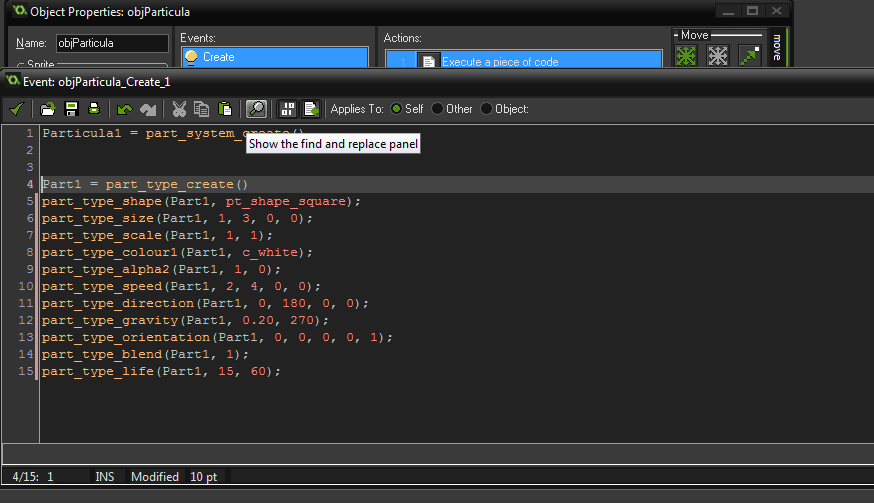Select Execute a piece of code action
The width and height of the screenshot is (874, 503).
point(523,60)
